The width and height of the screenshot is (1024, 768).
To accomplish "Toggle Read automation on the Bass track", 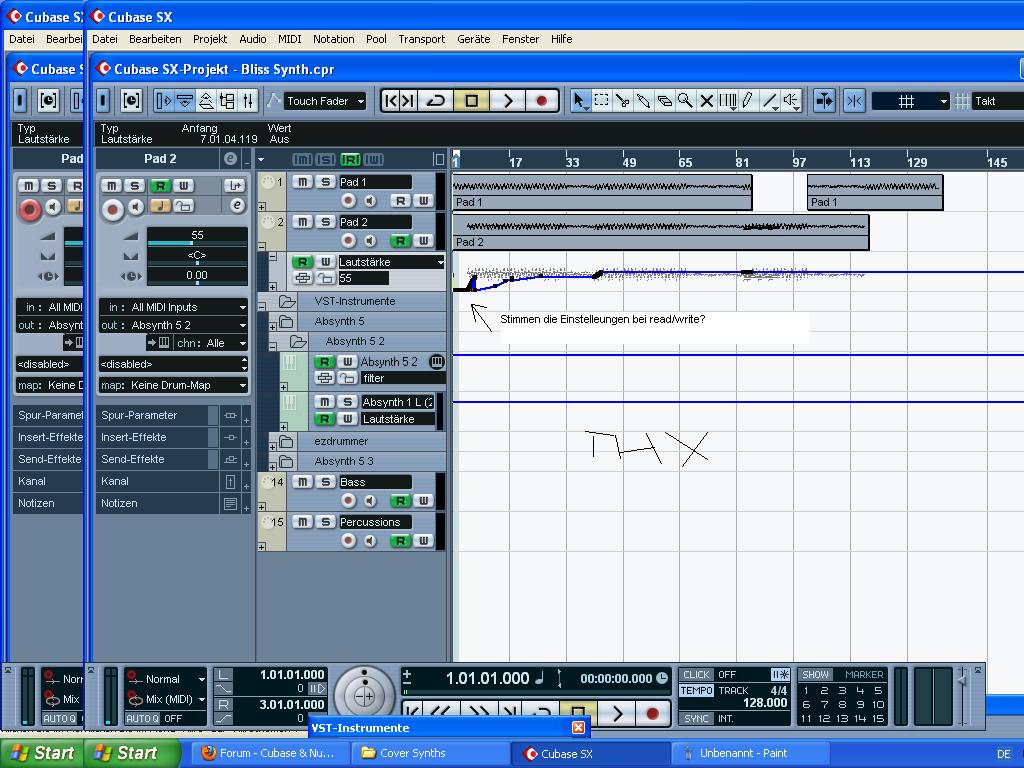I will point(400,501).
